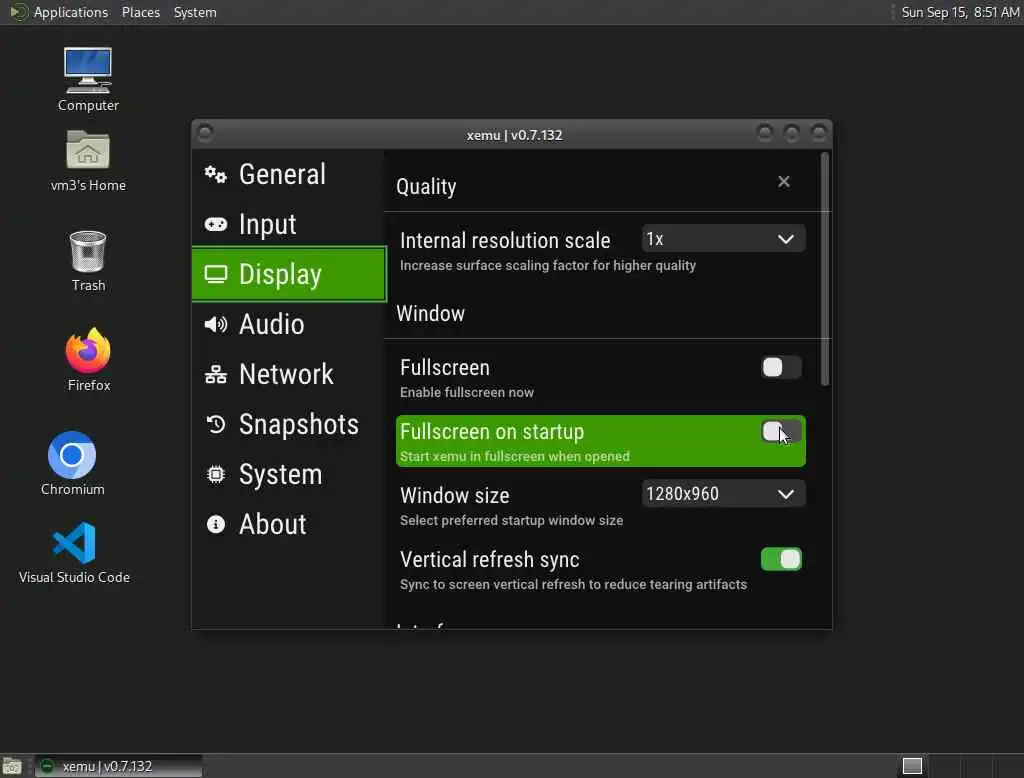1024x778 pixels.
Task: Click the network icon beside Network
Action: 216,374
